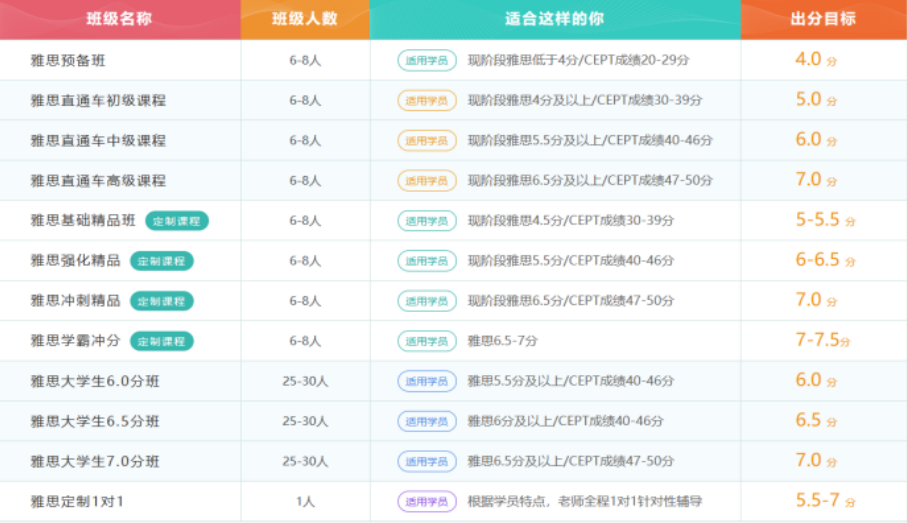Image resolution: width=907 pixels, height=523 pixels.
Task: Click 现阶段雅思6.5分及以上/CEPT成绩47-50分 description
Action: coord(590,181)
